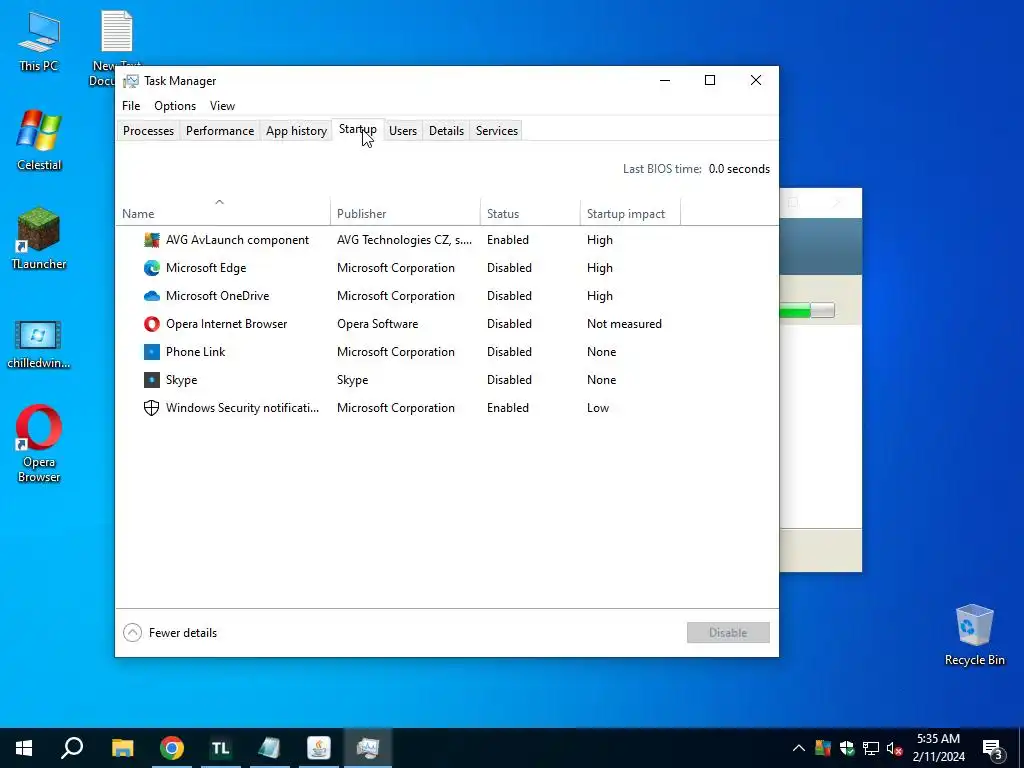
Task: Open File Explorer from the taskbar
Action: [122, 748]
